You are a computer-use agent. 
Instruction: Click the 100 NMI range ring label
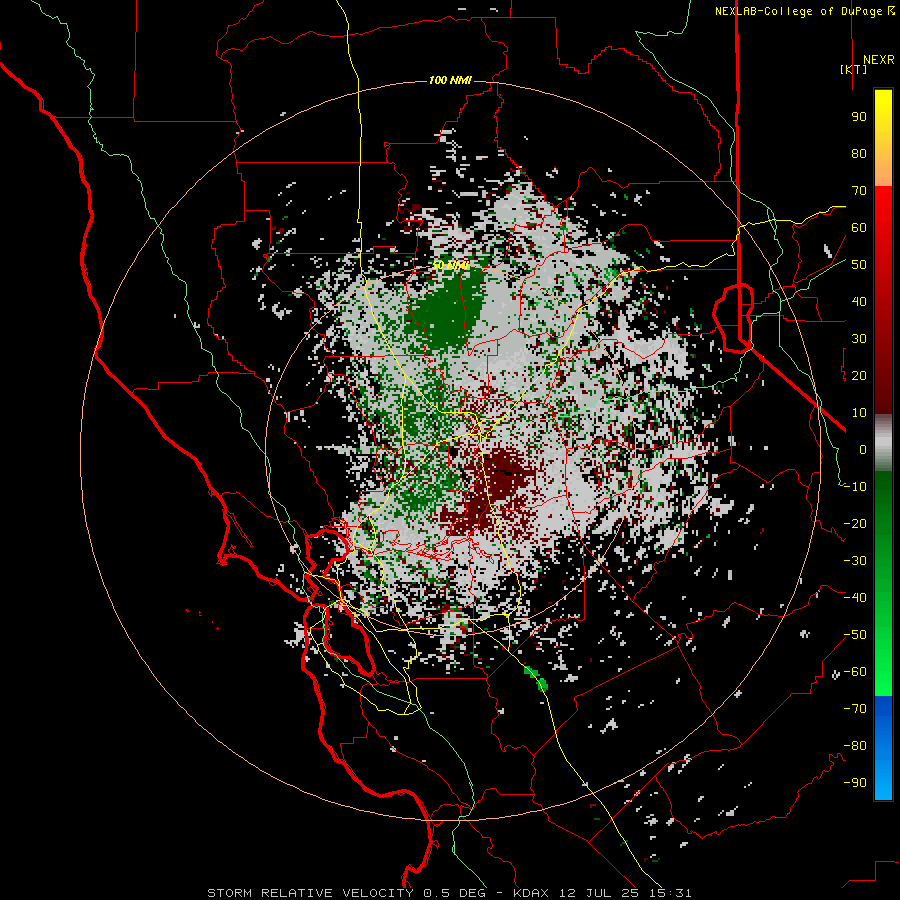point(450,80)
